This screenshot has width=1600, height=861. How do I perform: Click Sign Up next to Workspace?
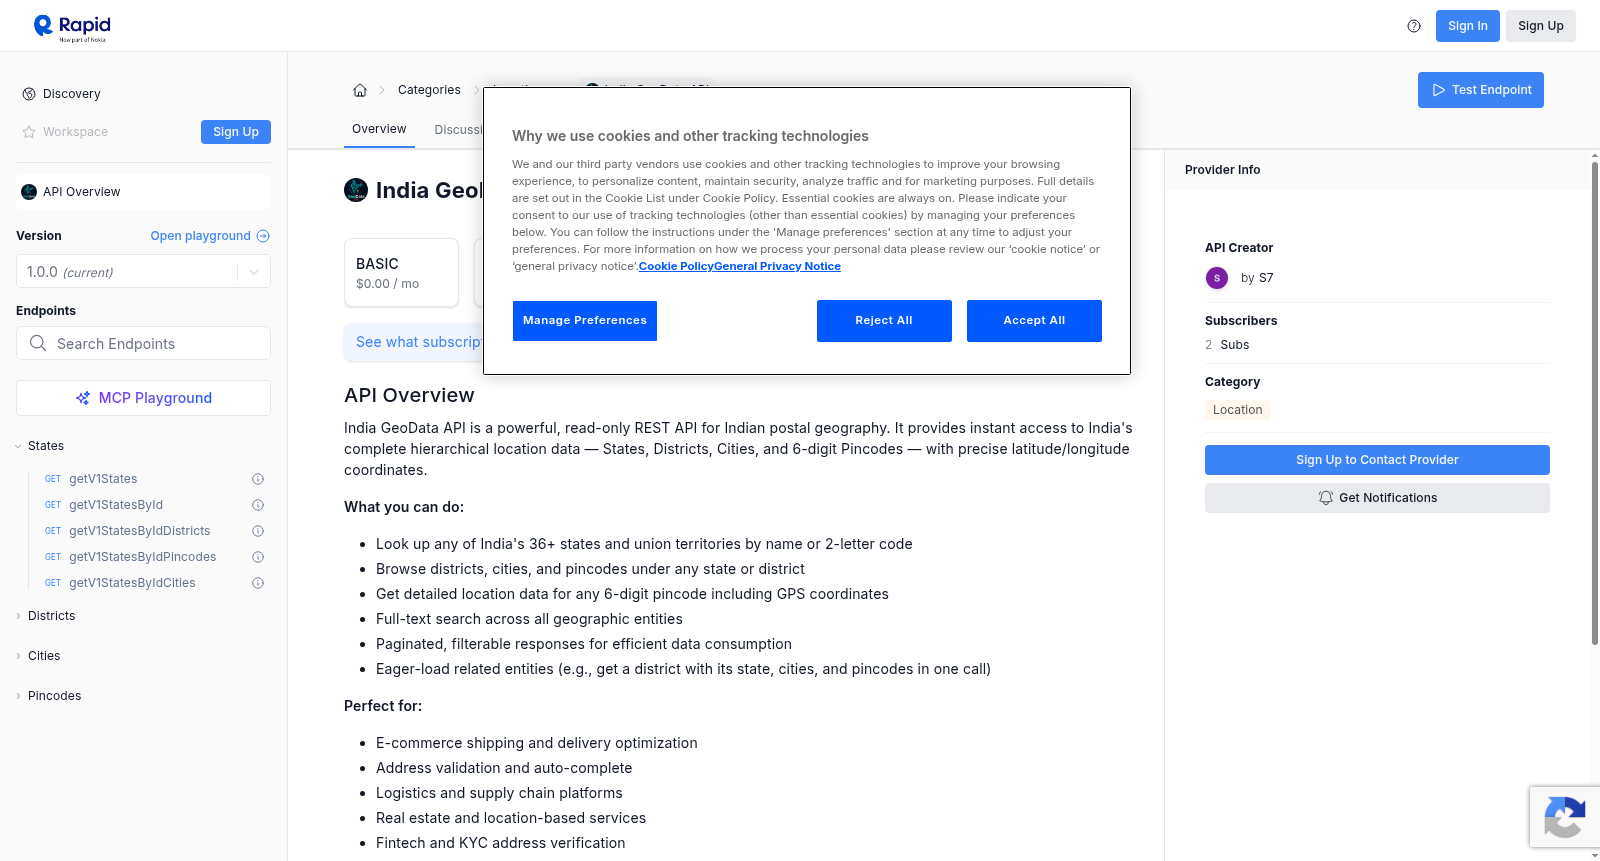(236, 132)
